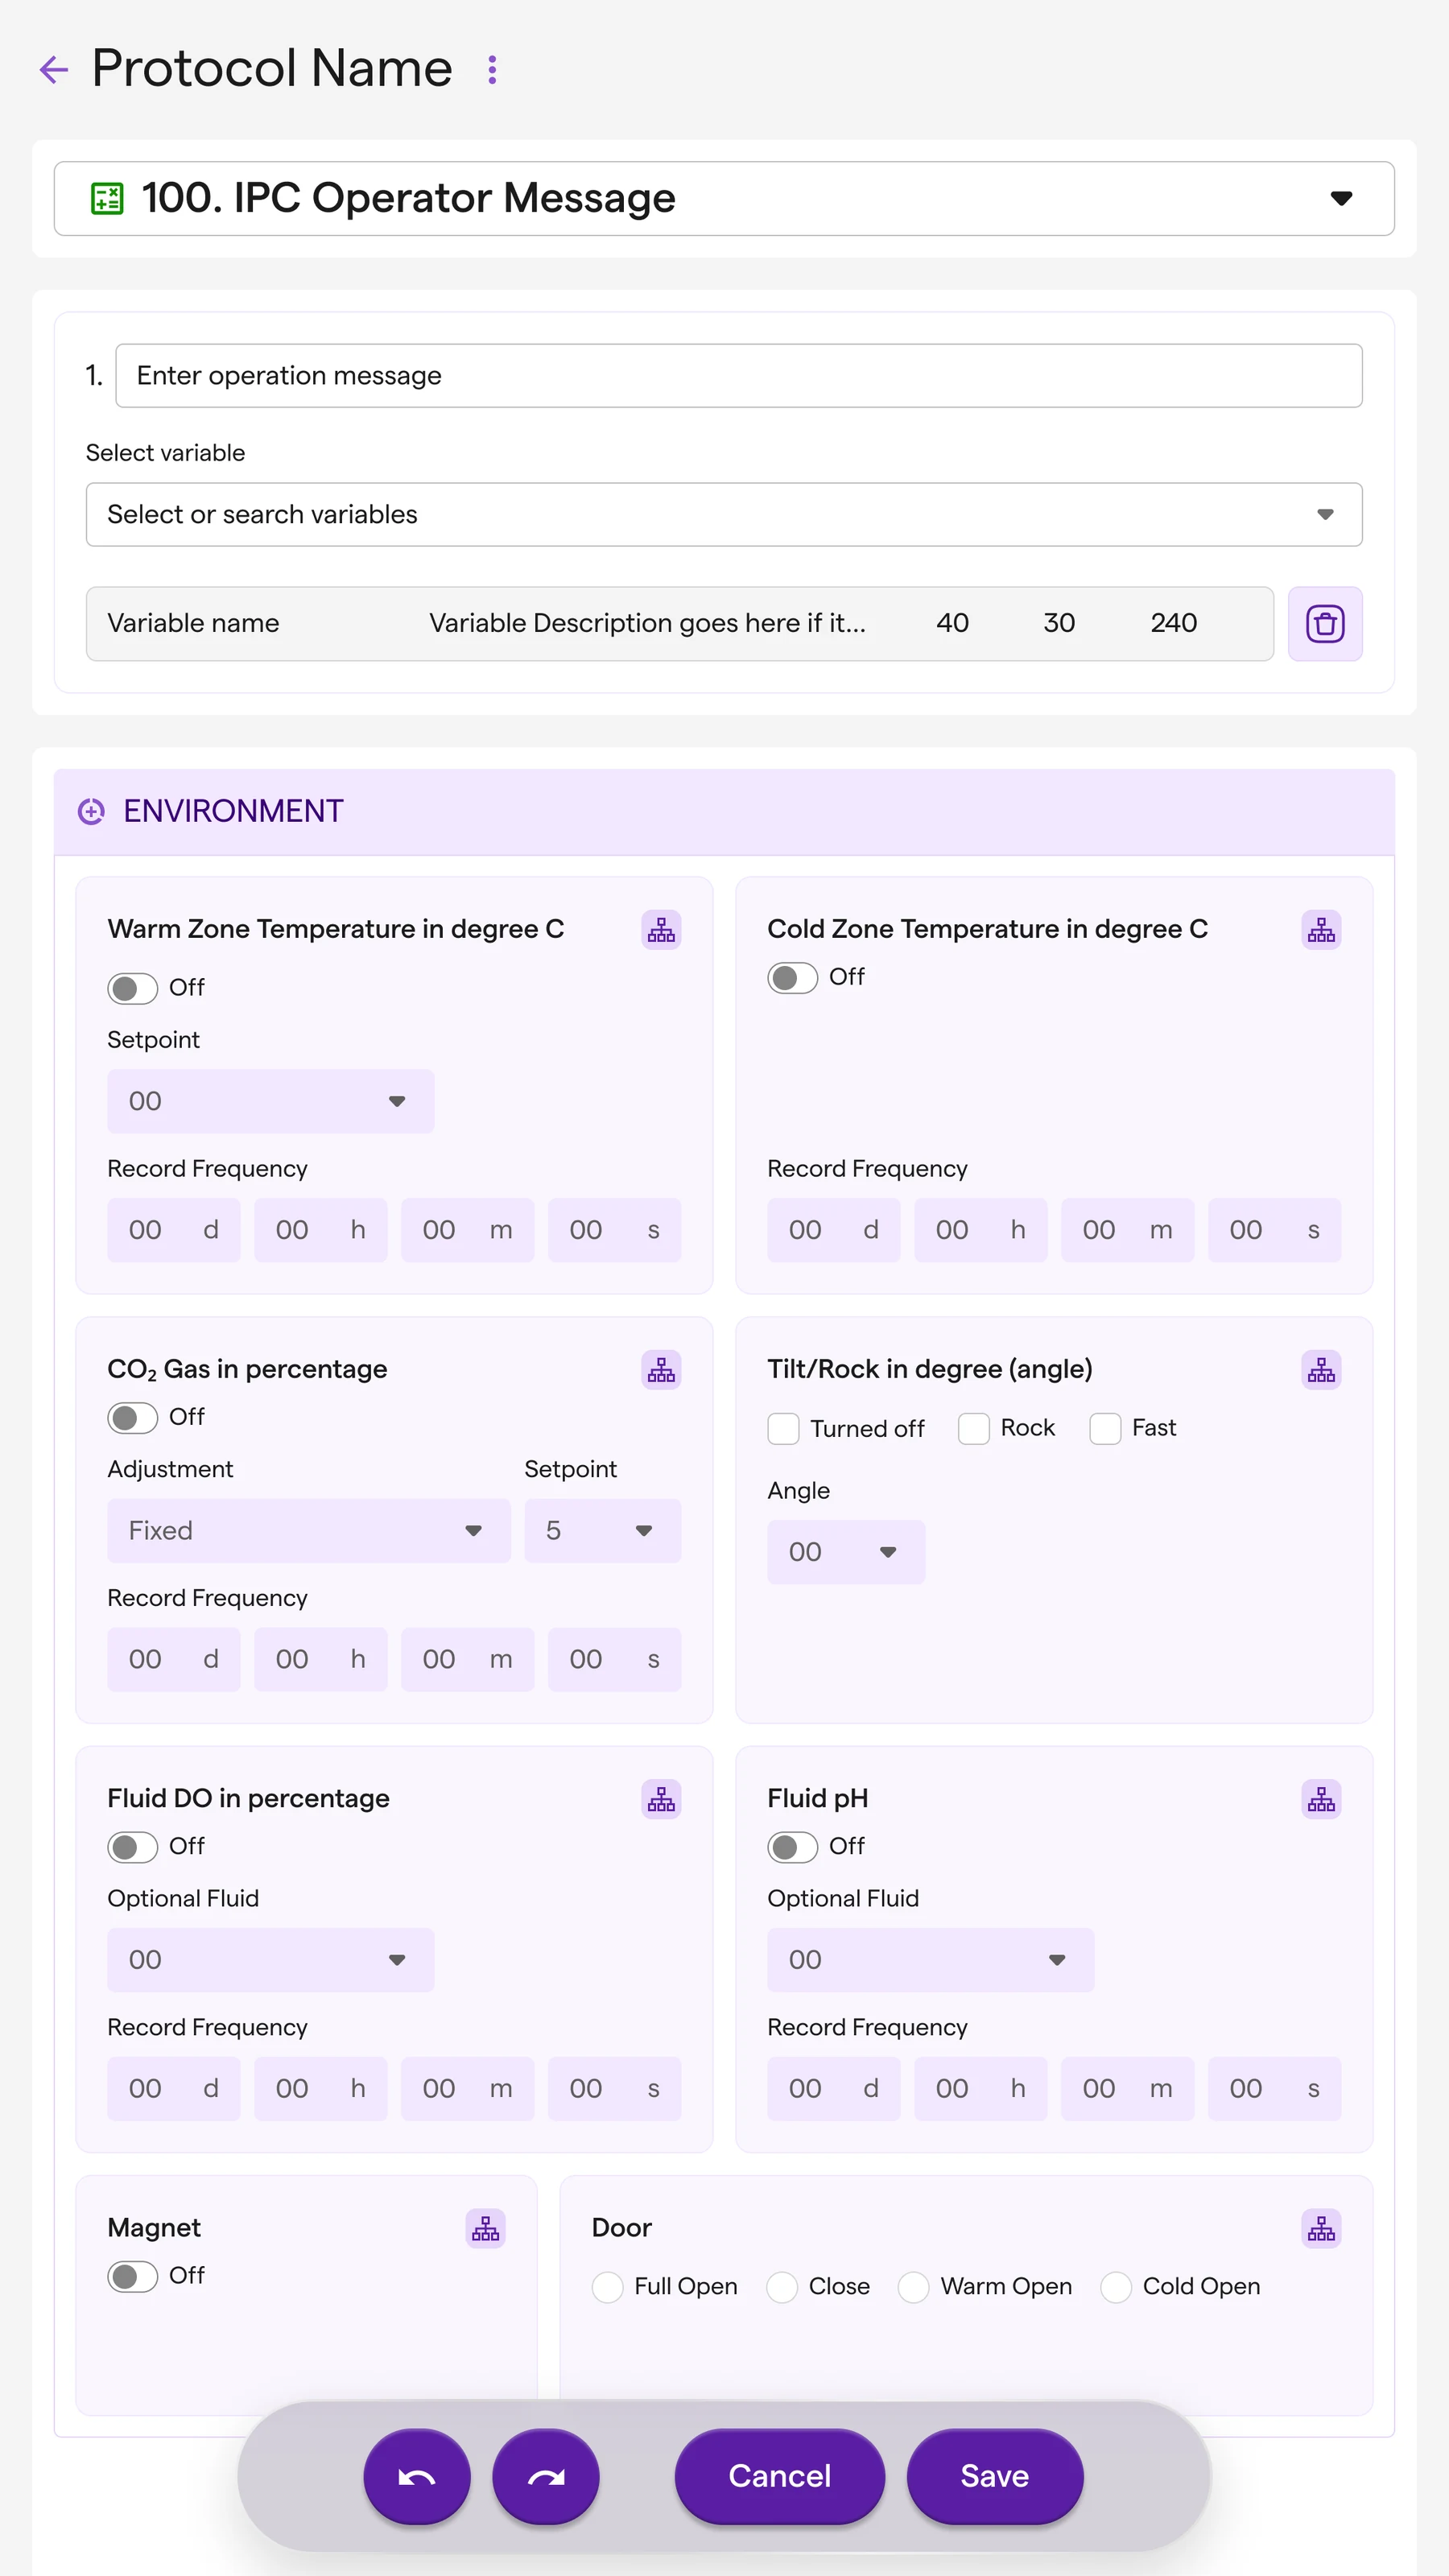Viewport: 1449px width, 2576px height.
Task: Click Cold Zone record frequency days field
Action: 833,1230
